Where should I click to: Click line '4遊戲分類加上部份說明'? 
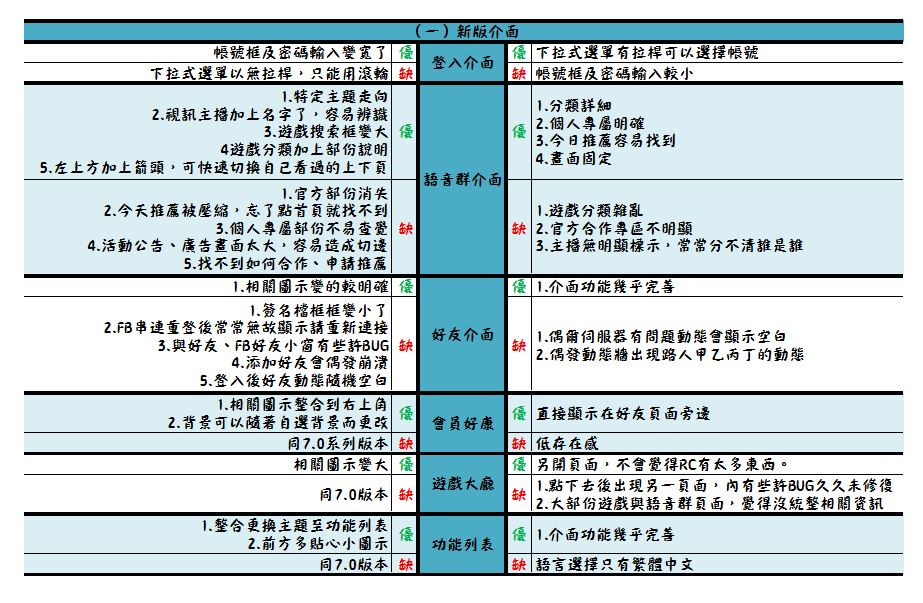(304, 150)
